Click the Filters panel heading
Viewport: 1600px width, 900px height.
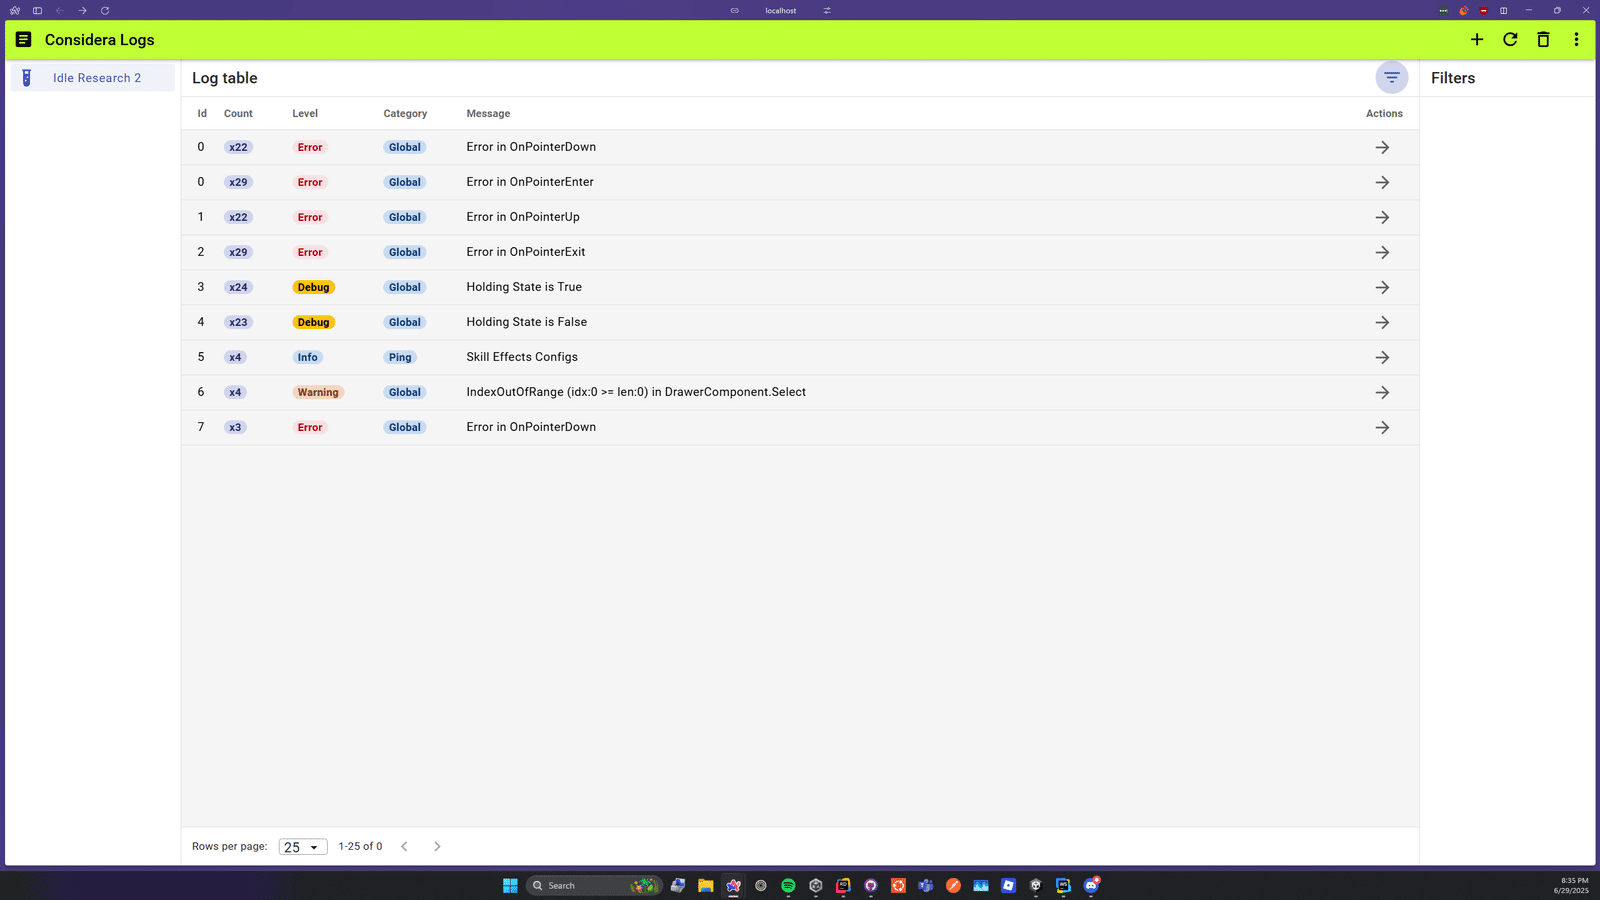click(x=1453, y=78)
